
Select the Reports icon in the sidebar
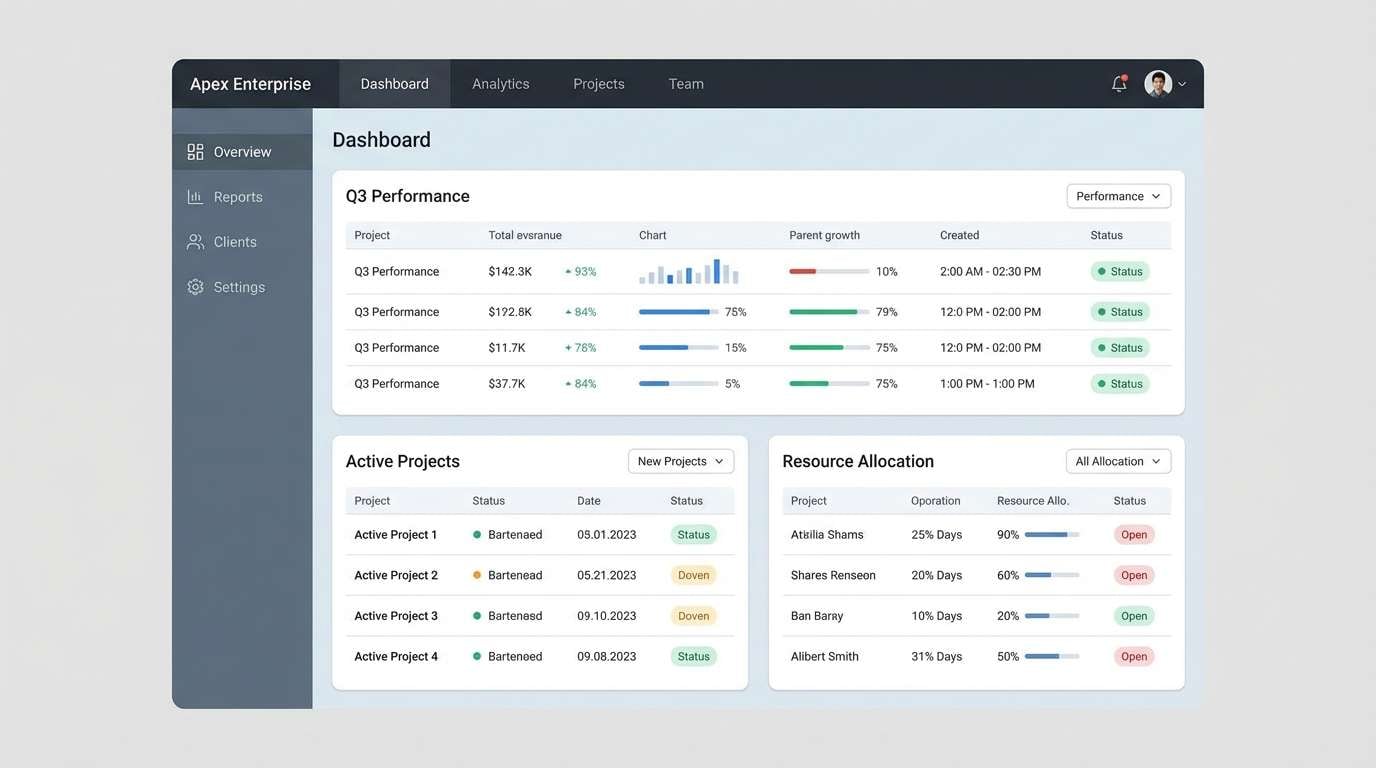[x=193, y=194]
